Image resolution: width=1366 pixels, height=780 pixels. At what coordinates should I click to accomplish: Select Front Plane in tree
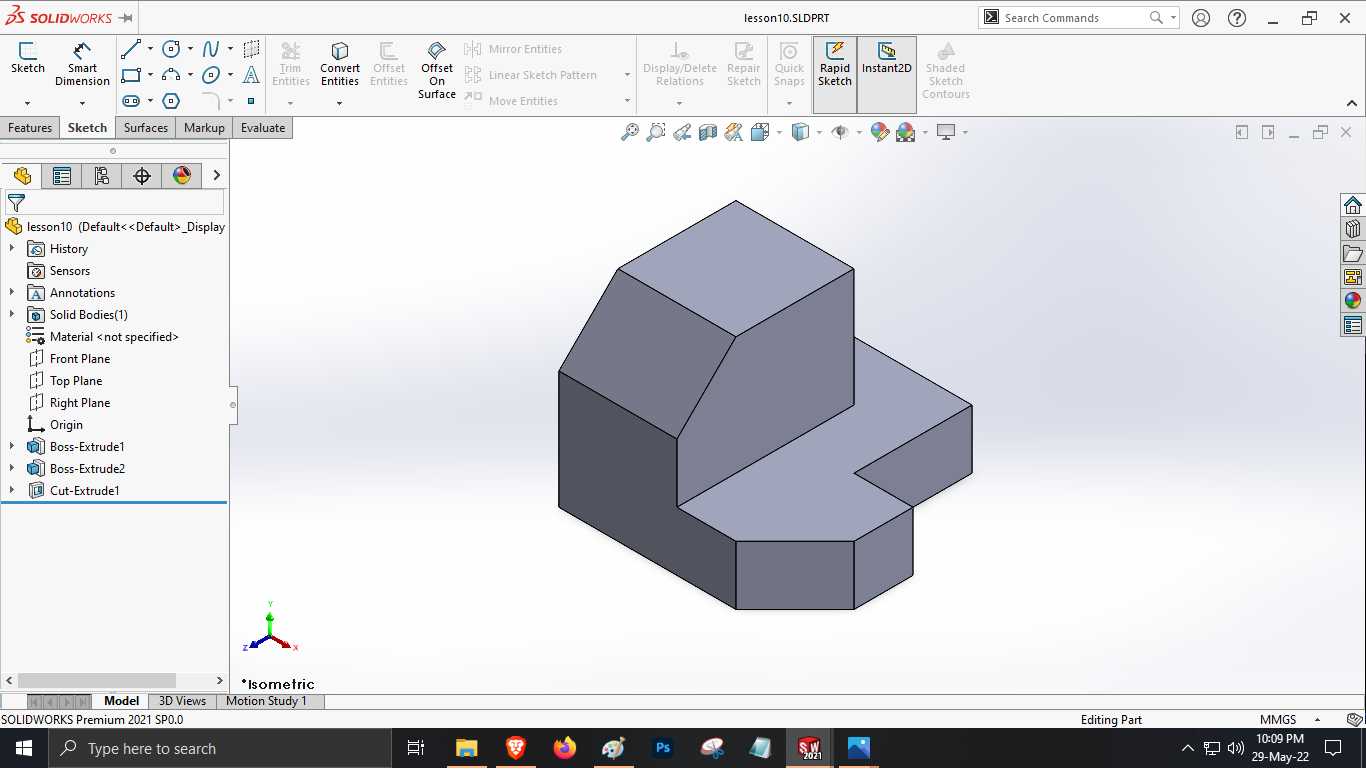(80, 358)
